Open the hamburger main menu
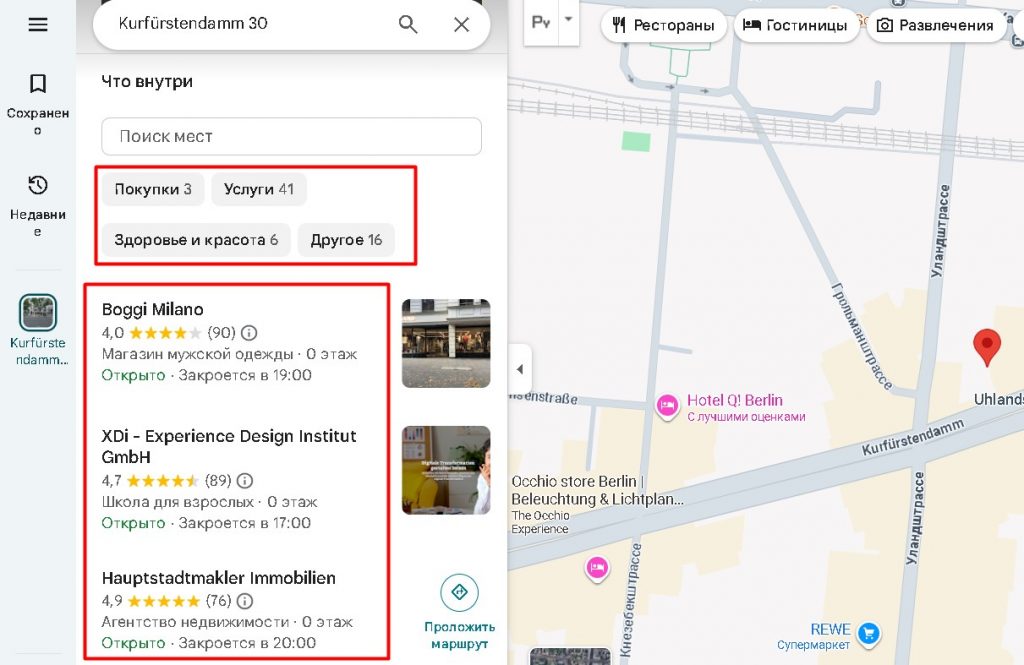Viewport: 1024px width, 665px height. click(x=38, y=25)
